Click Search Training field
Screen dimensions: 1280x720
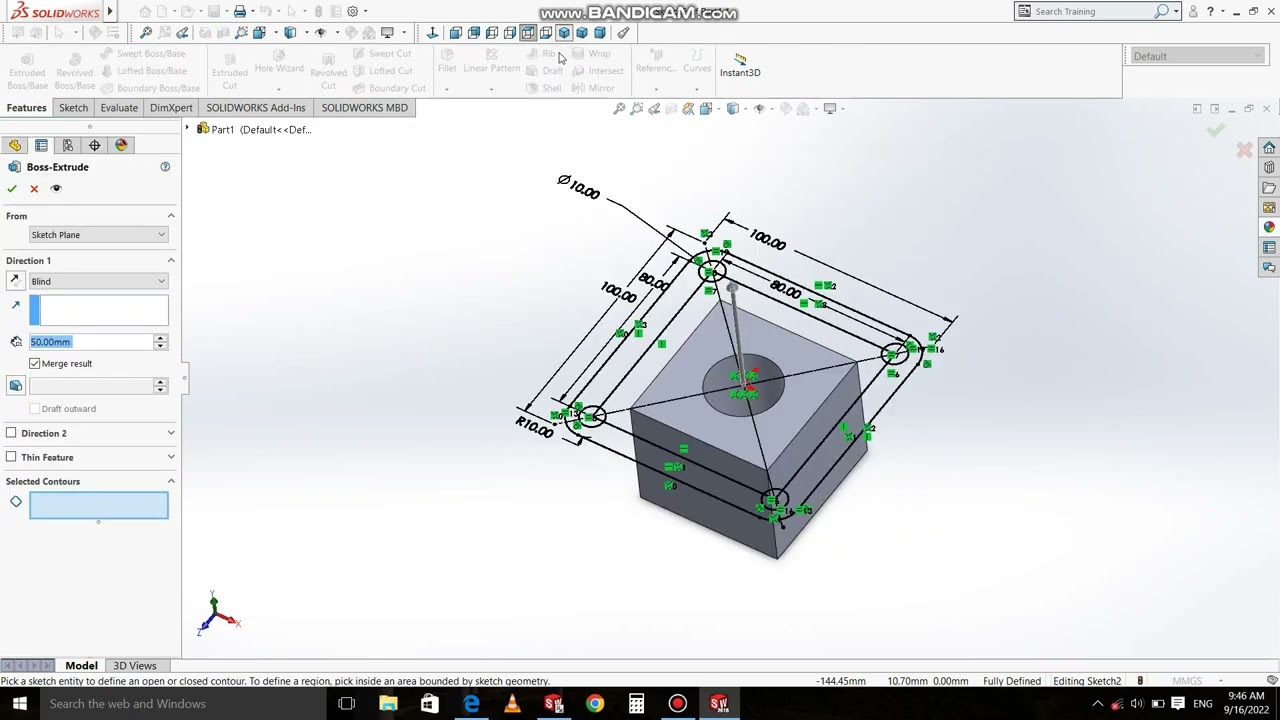[x=1092, y=12]
